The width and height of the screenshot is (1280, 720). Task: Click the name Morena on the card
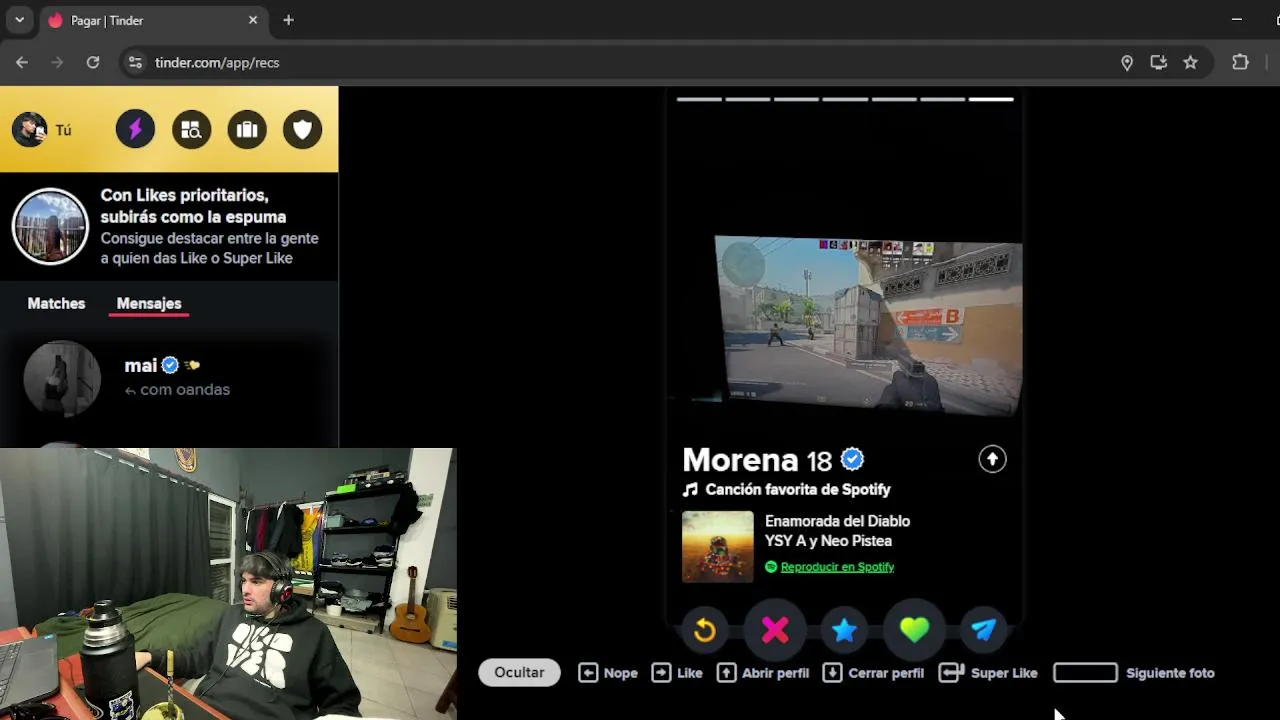tap(740, 460)
